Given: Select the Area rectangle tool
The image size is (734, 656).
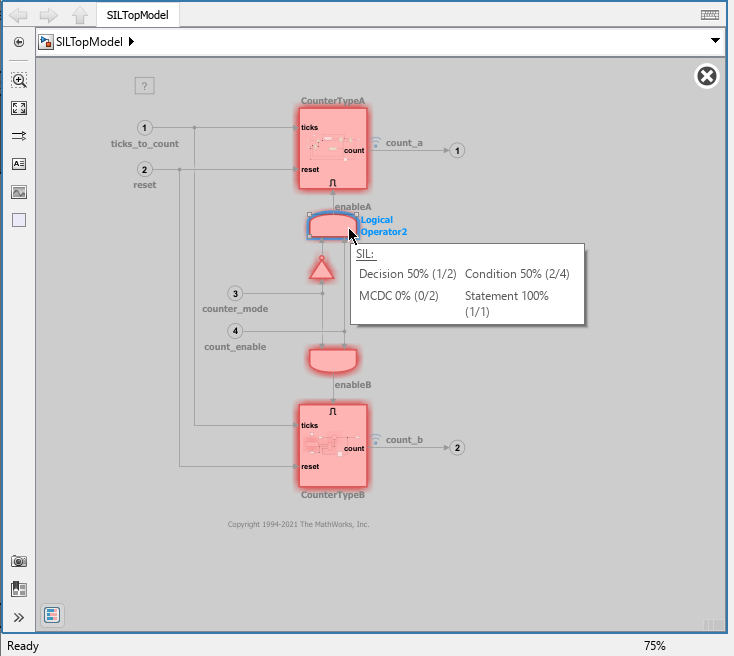Looking at the screenshot, I should pyautogui.click(x=19, y=220).
